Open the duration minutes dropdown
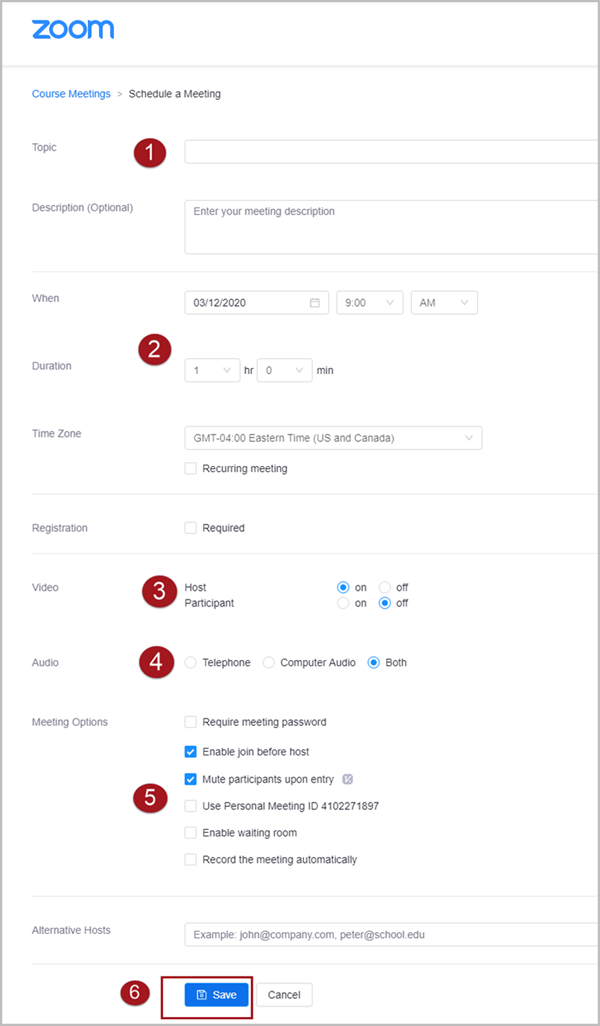 pyautogui.click(x=285, y=370)
